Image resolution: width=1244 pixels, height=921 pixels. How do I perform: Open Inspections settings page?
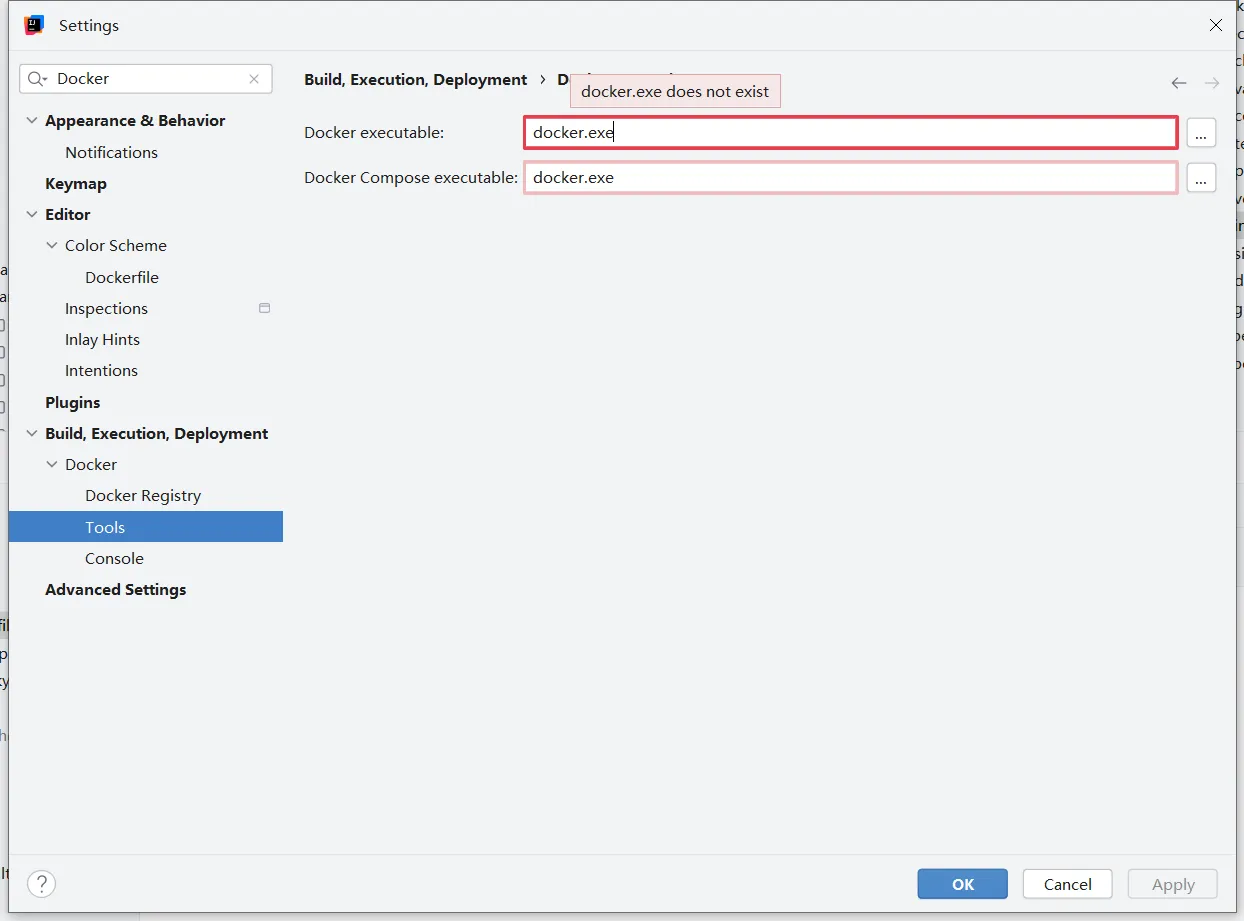coord(106,308)
